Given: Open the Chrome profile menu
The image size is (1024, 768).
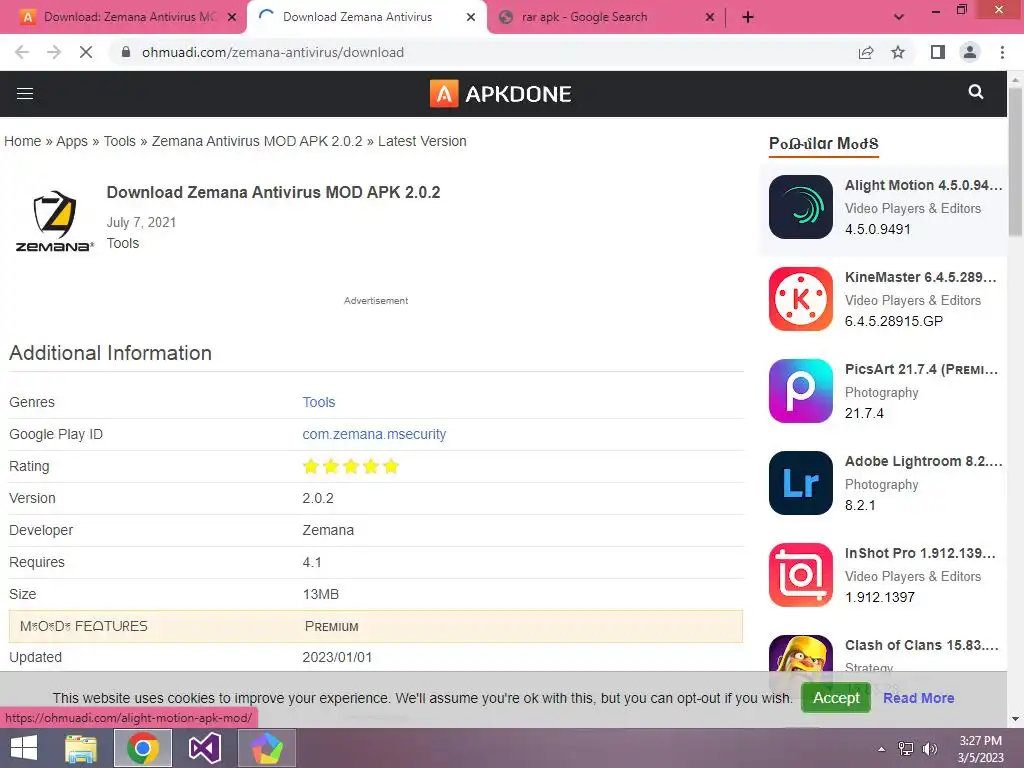Looking at the screenshot, I should click(x=970, y=52).
